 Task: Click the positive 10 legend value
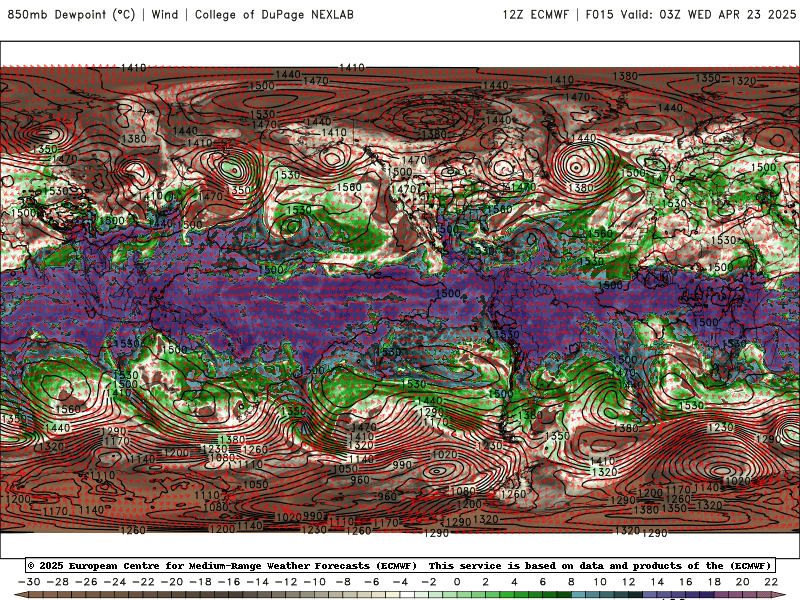(x=600, y=582)
